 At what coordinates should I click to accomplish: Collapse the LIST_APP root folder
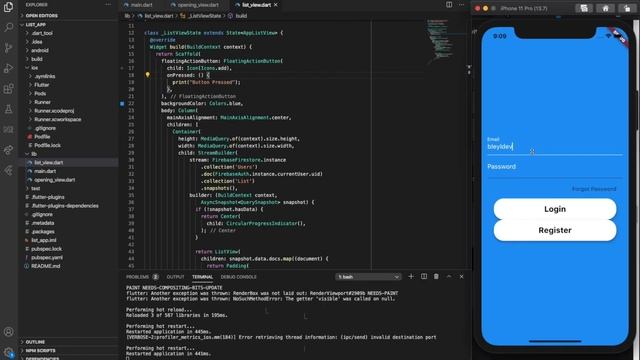pyautogui.click(x=36, y=24)
